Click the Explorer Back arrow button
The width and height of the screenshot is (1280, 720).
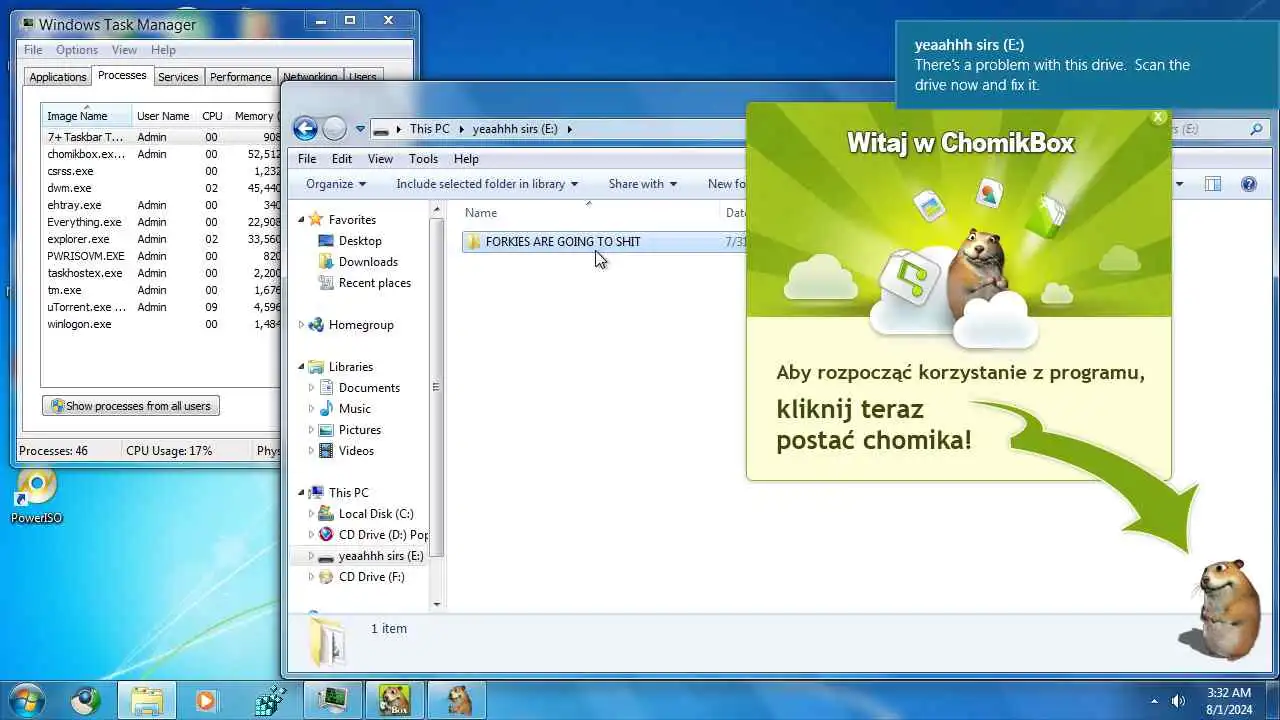click(x=306, y=128)
